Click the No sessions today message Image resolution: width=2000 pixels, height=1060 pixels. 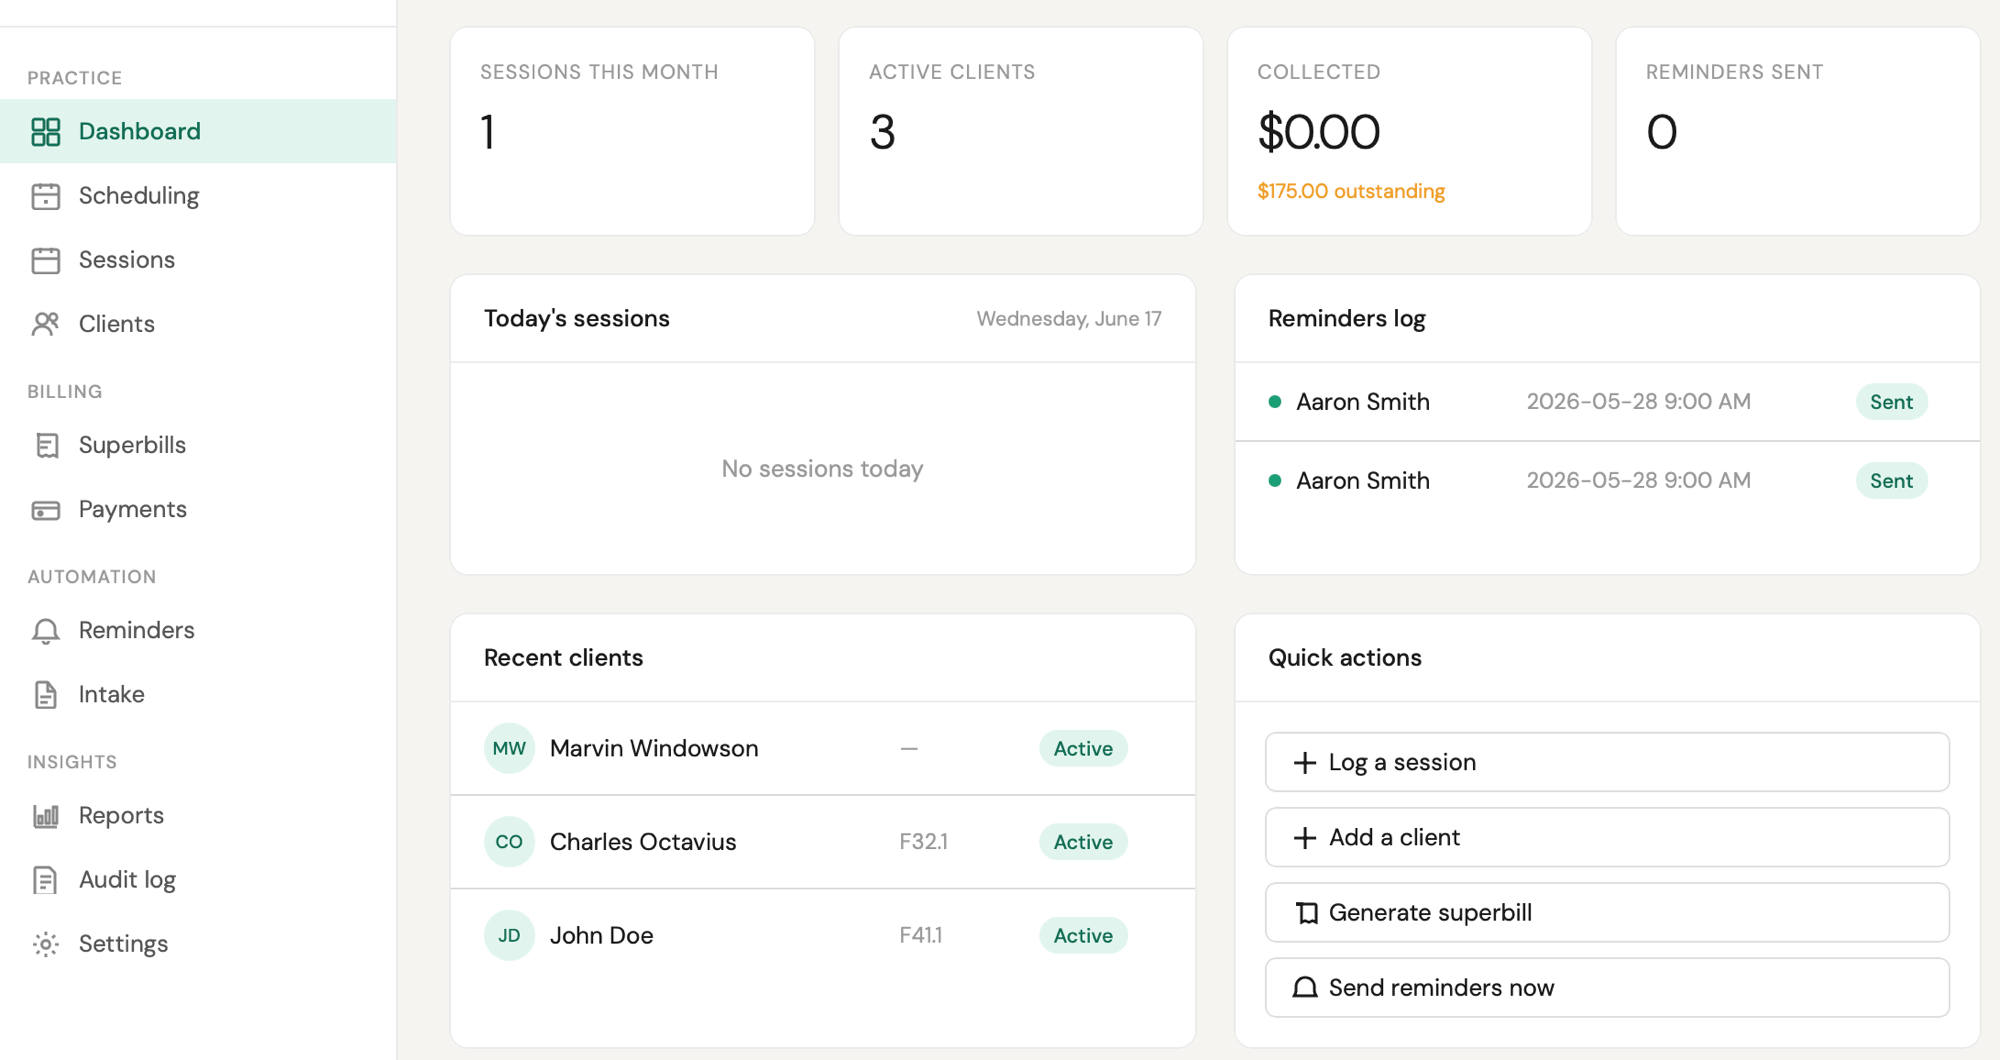tap(822, 468)
